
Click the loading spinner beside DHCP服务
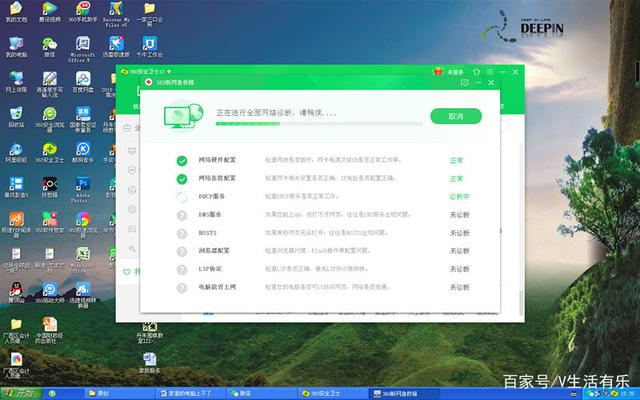[x=182, y=197]
